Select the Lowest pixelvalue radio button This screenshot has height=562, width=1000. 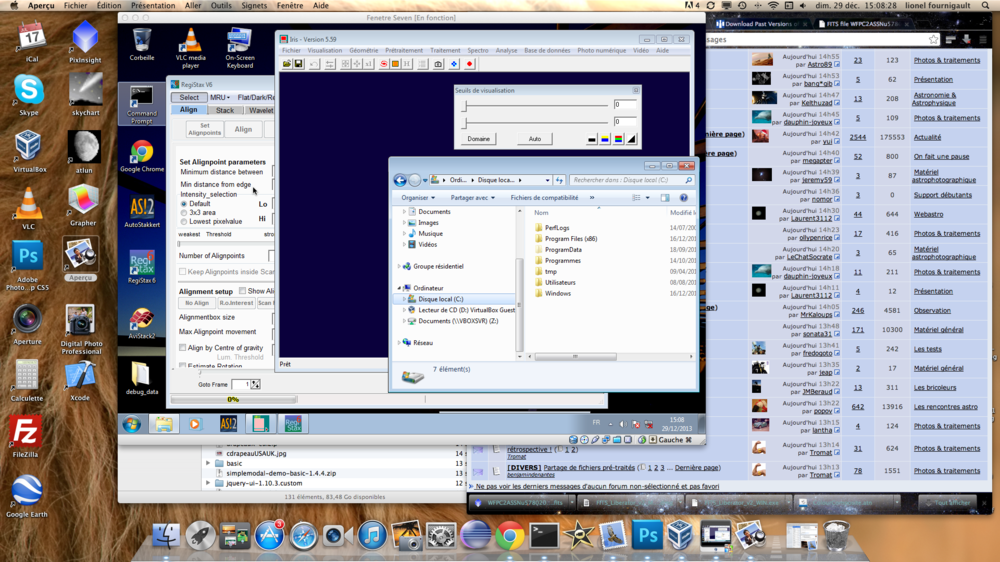tap(184, 221)
